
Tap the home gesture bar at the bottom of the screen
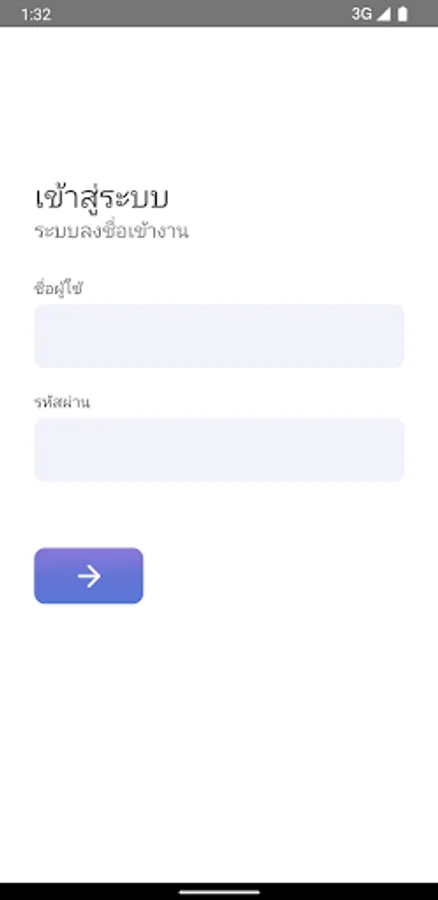pos(219,892)
